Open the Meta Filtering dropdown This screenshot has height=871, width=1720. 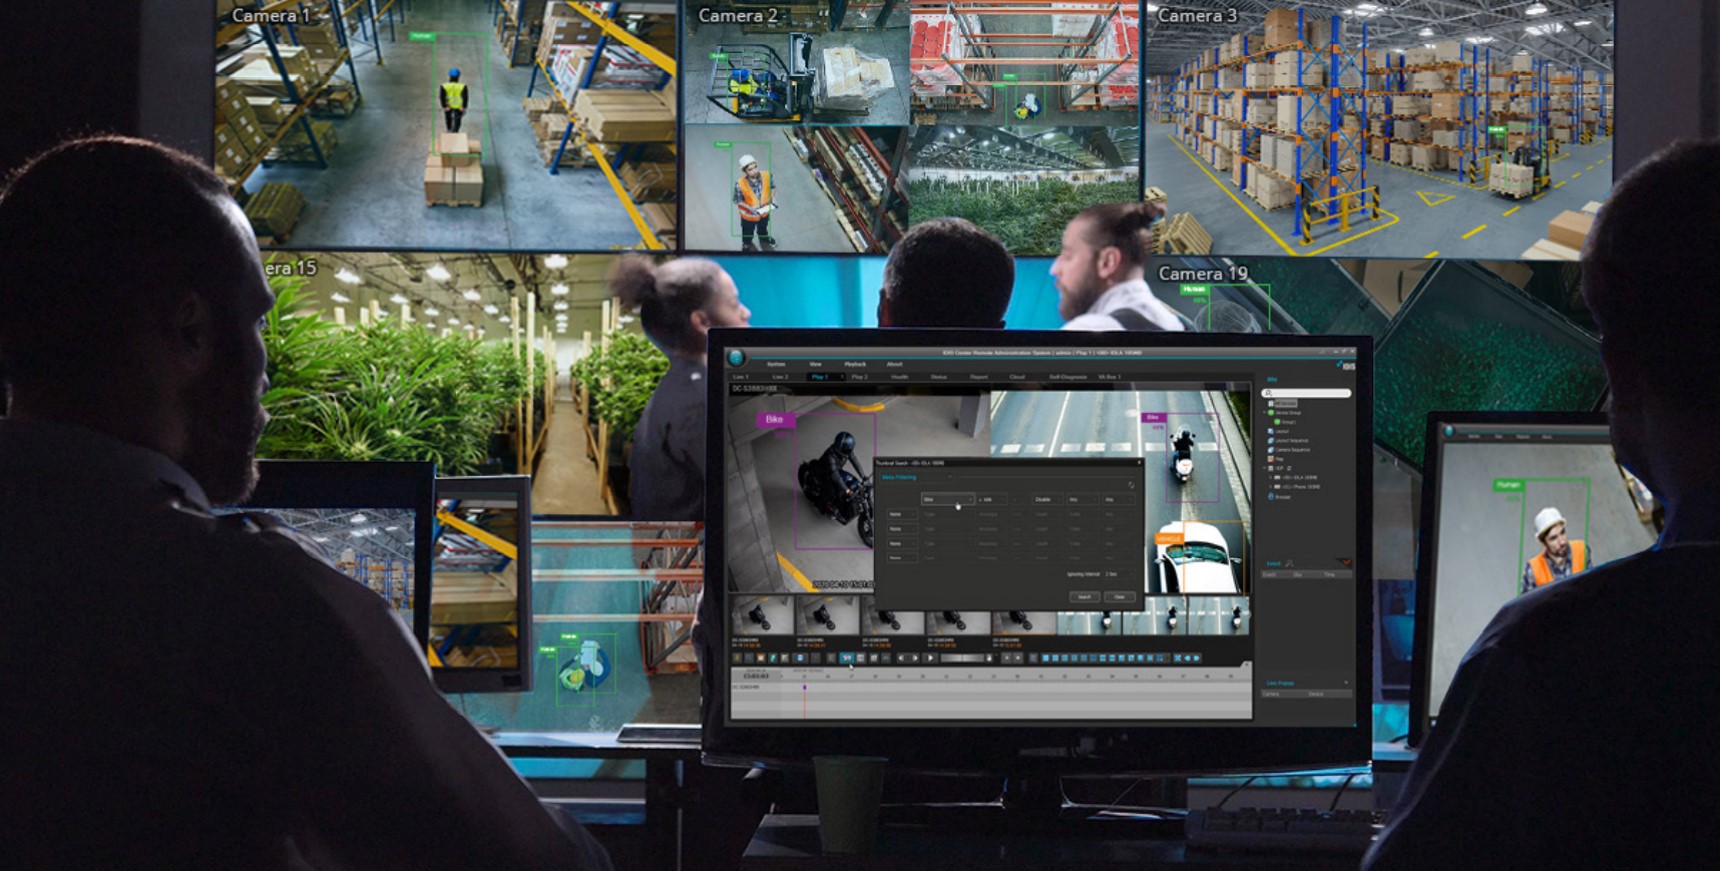click(917, 477)
